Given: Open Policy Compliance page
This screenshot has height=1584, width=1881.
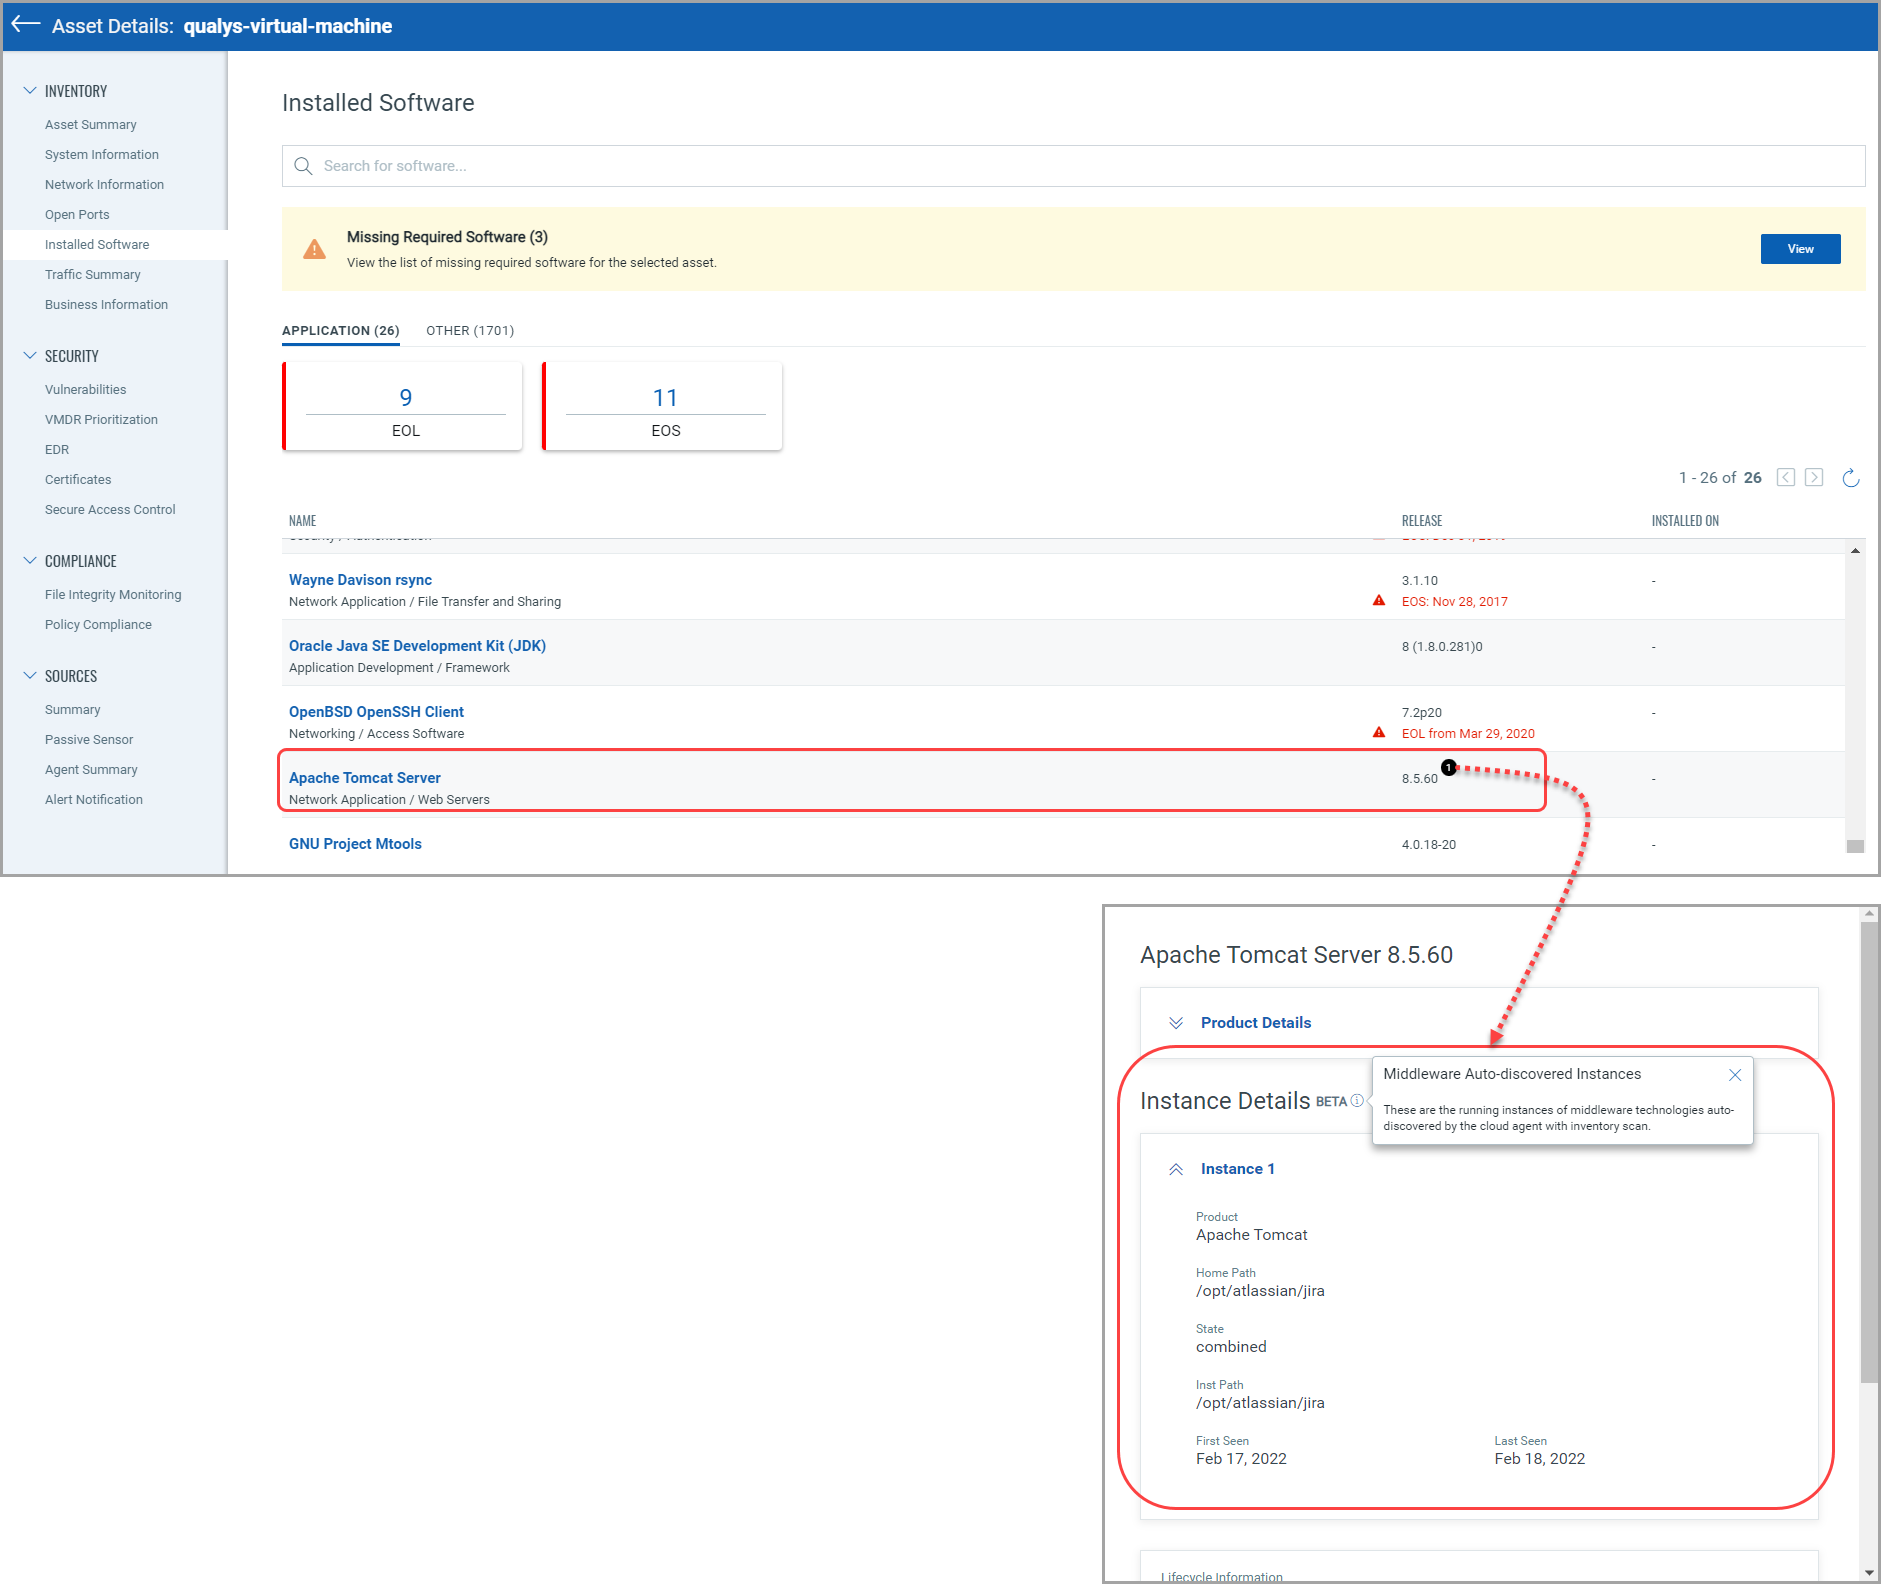Looking at the screenshot, I should [x=98, y=625].
